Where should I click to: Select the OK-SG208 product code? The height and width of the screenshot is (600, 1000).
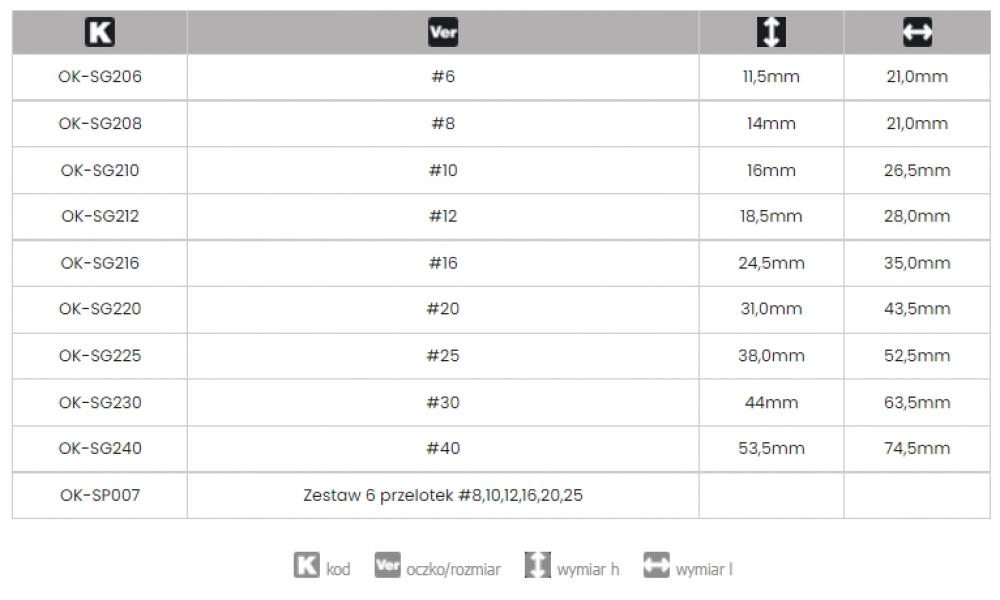pyautogui.click(x=100, y=123)
